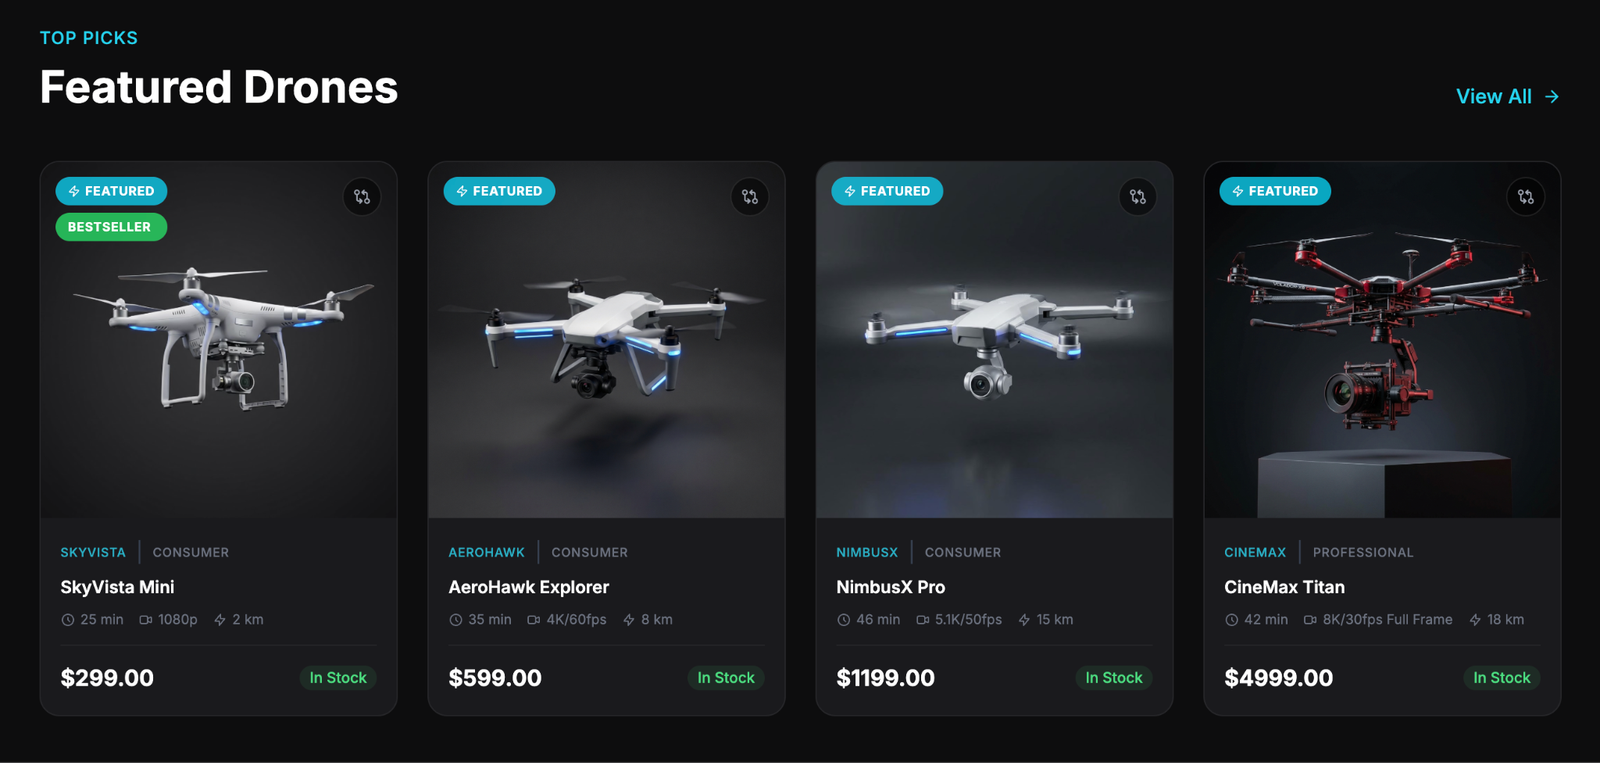This screenshot has width=1600, height=763.
Task: Select the NimbusX Pro product name
Action: [890, 587]
